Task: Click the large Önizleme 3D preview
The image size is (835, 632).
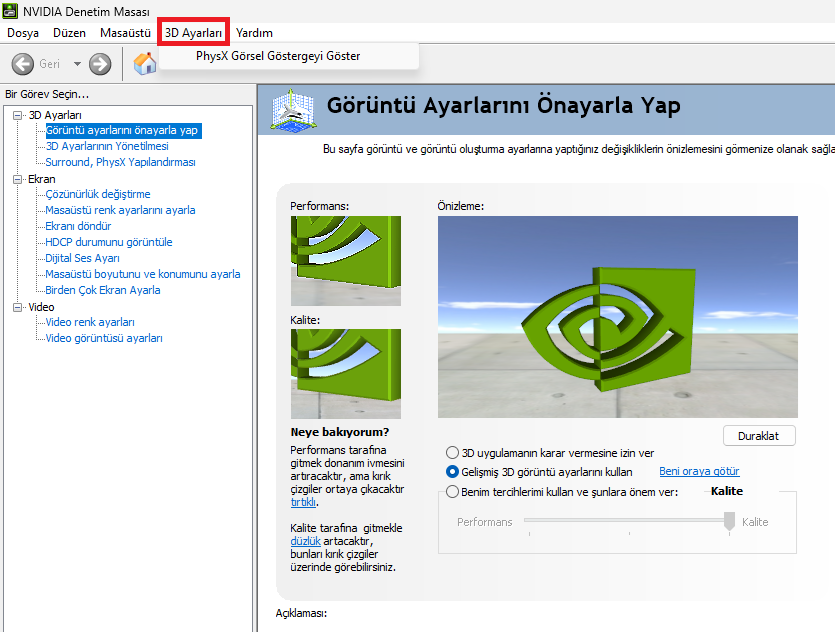Action: tap(618, 317)
